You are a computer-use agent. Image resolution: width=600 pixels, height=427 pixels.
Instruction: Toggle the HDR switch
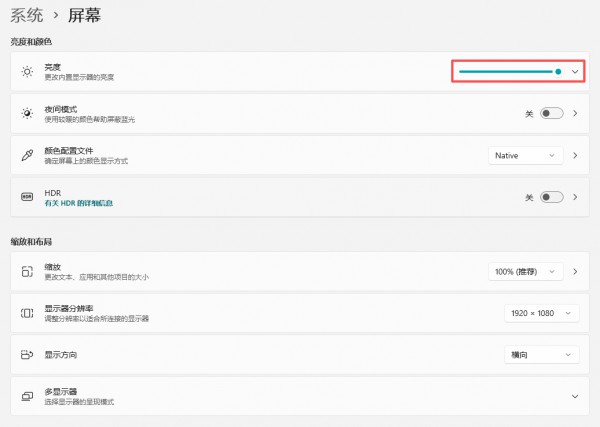click(x=551, y=197)
